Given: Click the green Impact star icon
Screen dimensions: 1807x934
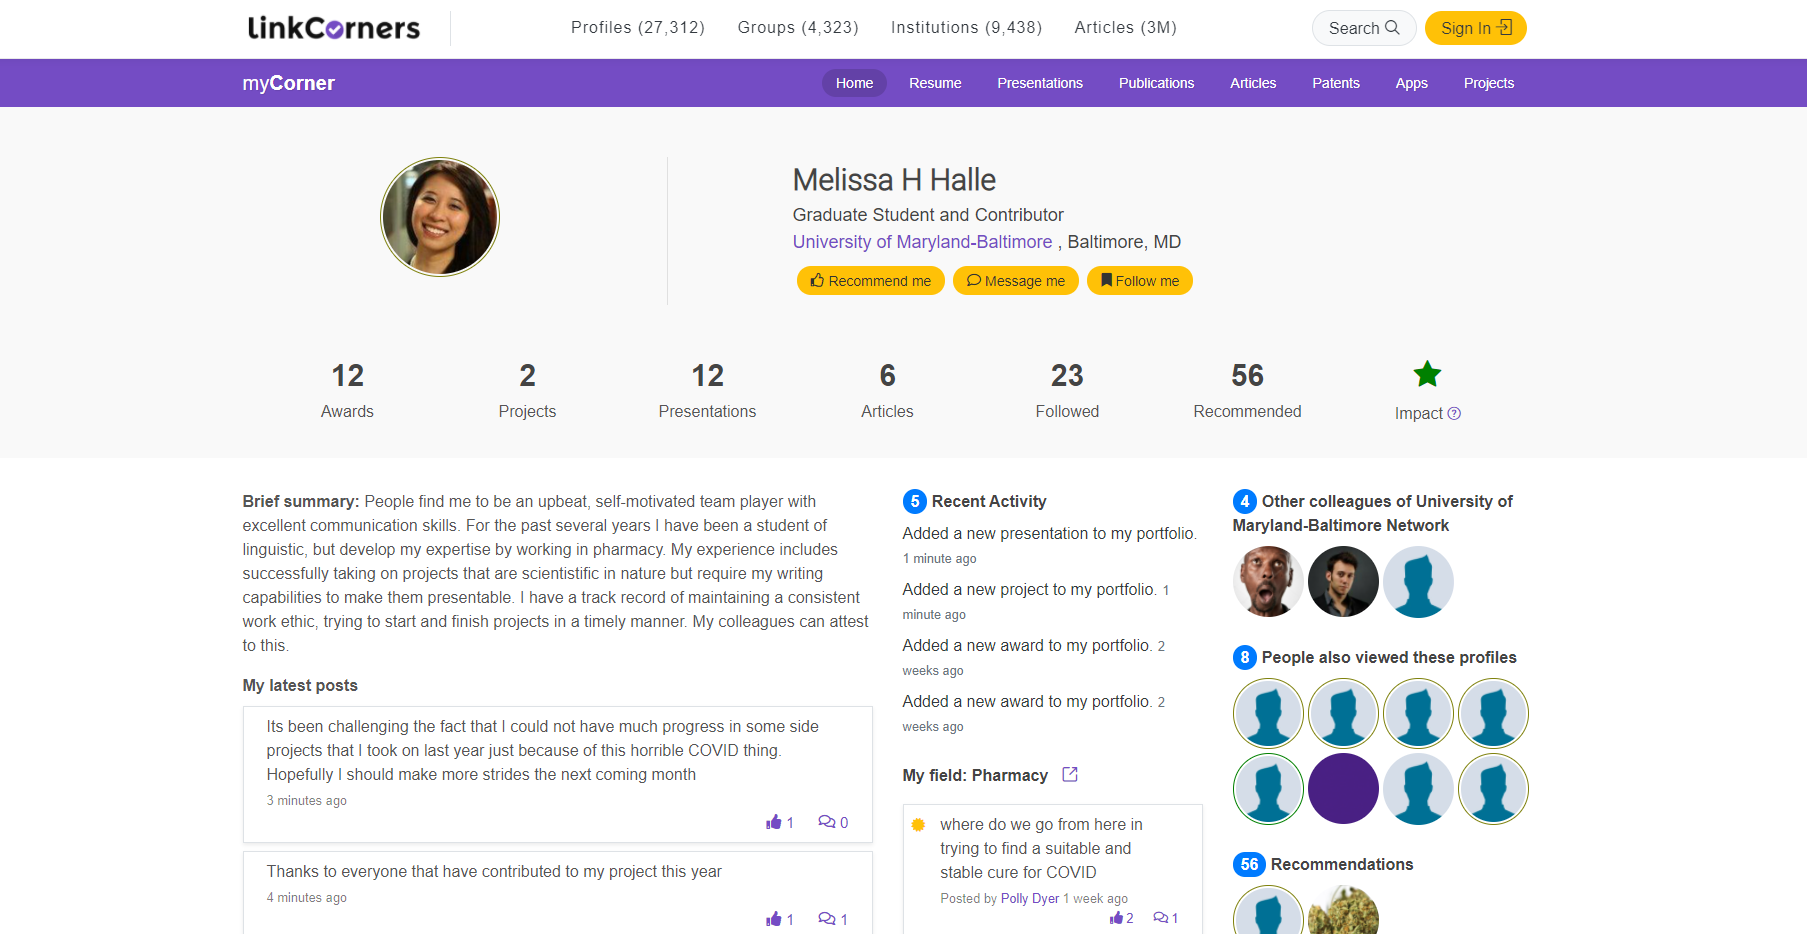Looking at the screenshot, I should 1427,375.
